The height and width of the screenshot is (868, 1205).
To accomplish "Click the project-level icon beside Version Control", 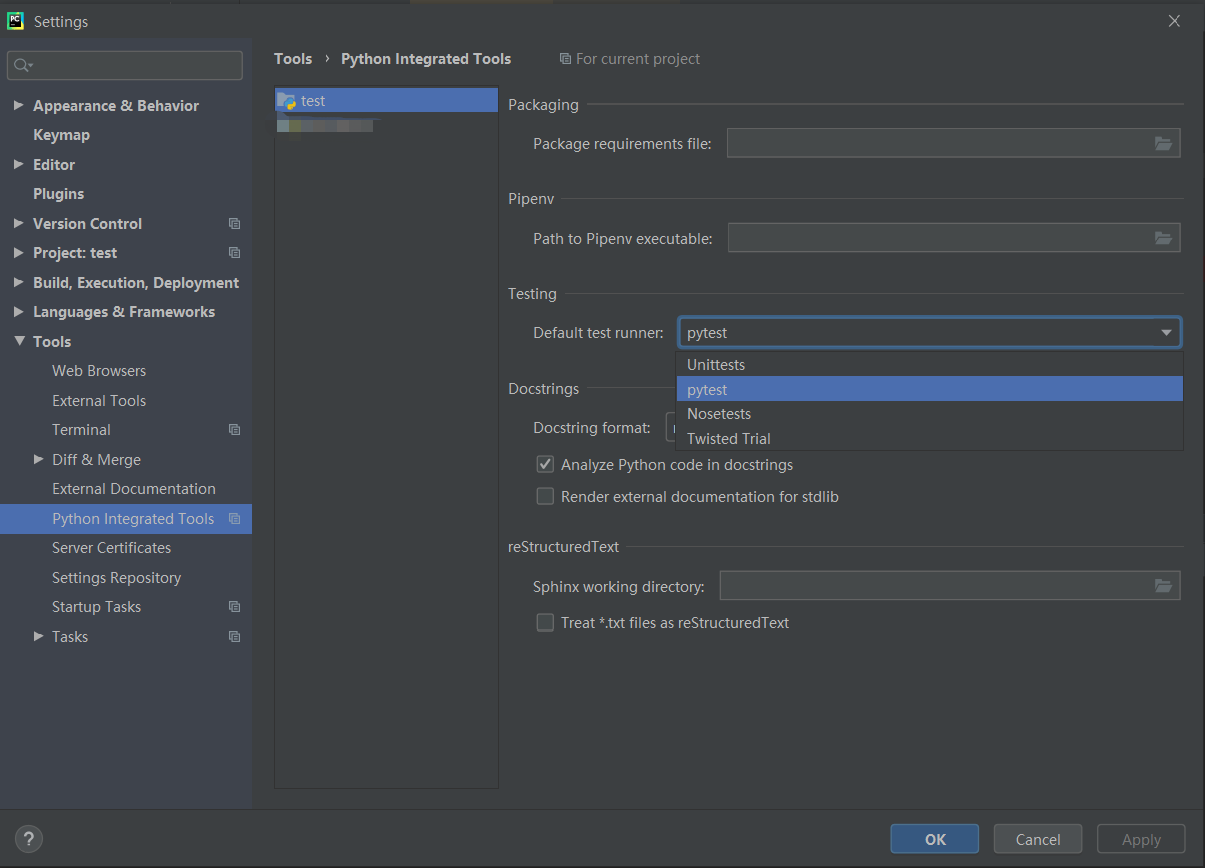I will tap(234, 224).
